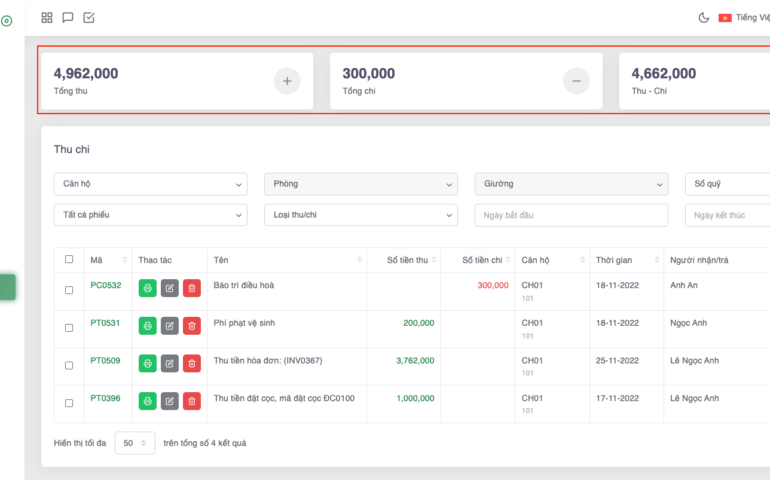
Task: Open the Loại thu/chi dropdown
Action: [x=360, y=215]
